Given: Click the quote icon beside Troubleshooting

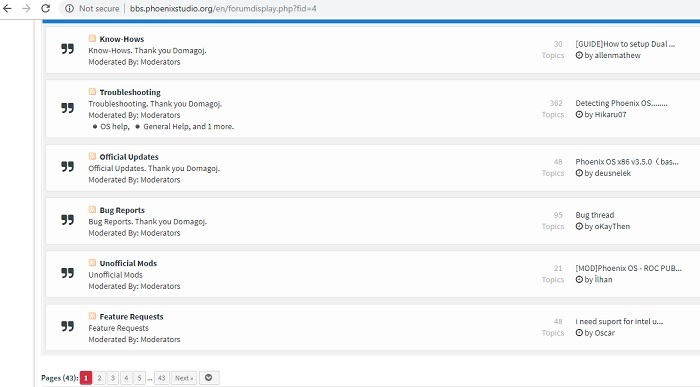Looking at the screenshot, I should [x=67, y=108].
